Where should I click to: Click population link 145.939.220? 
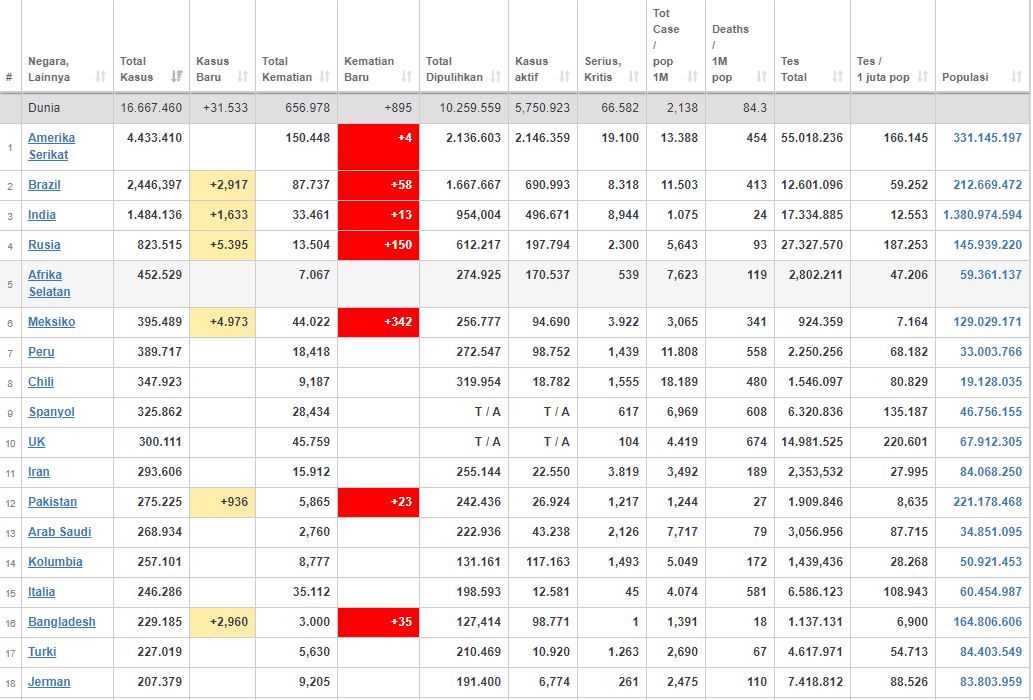(x=988, y=245)
